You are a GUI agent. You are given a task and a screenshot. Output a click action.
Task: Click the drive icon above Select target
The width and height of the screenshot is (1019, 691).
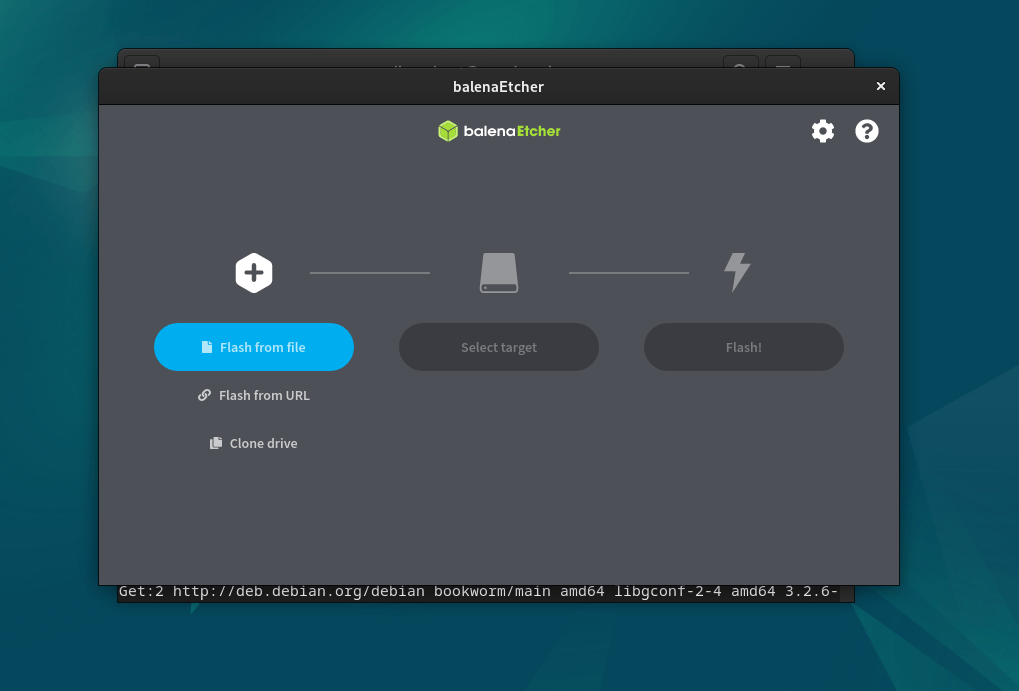(499, 272)
